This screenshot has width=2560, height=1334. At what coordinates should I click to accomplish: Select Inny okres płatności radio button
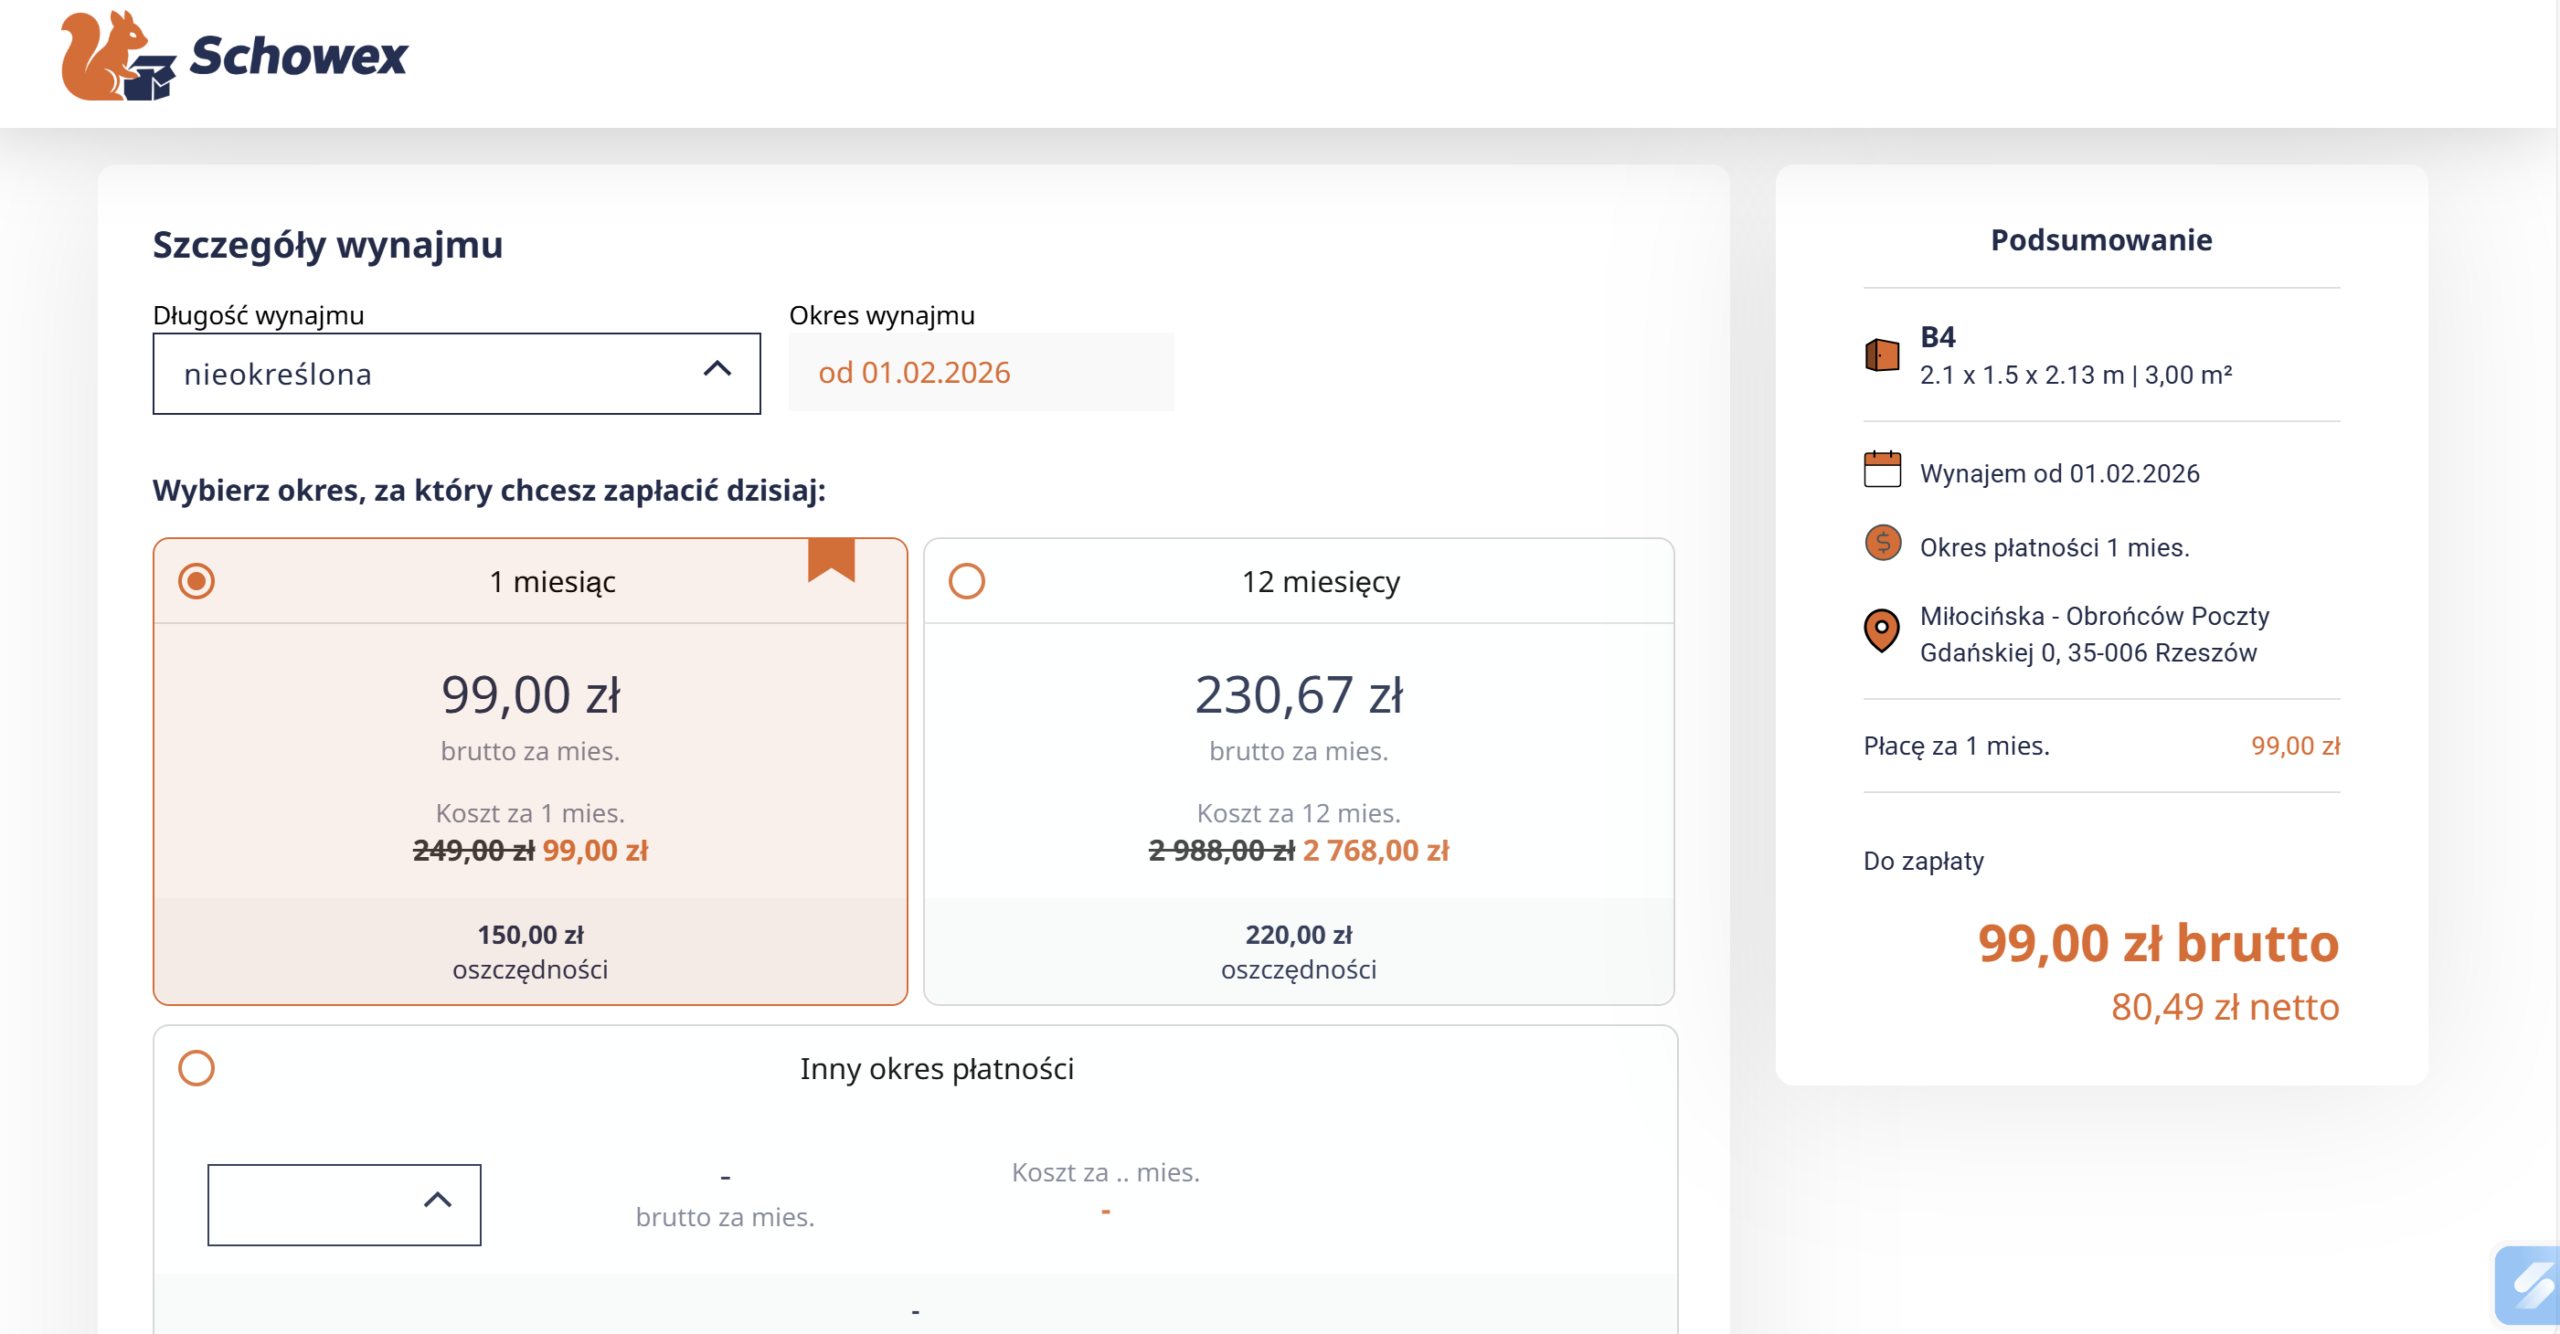[197, 1068]
